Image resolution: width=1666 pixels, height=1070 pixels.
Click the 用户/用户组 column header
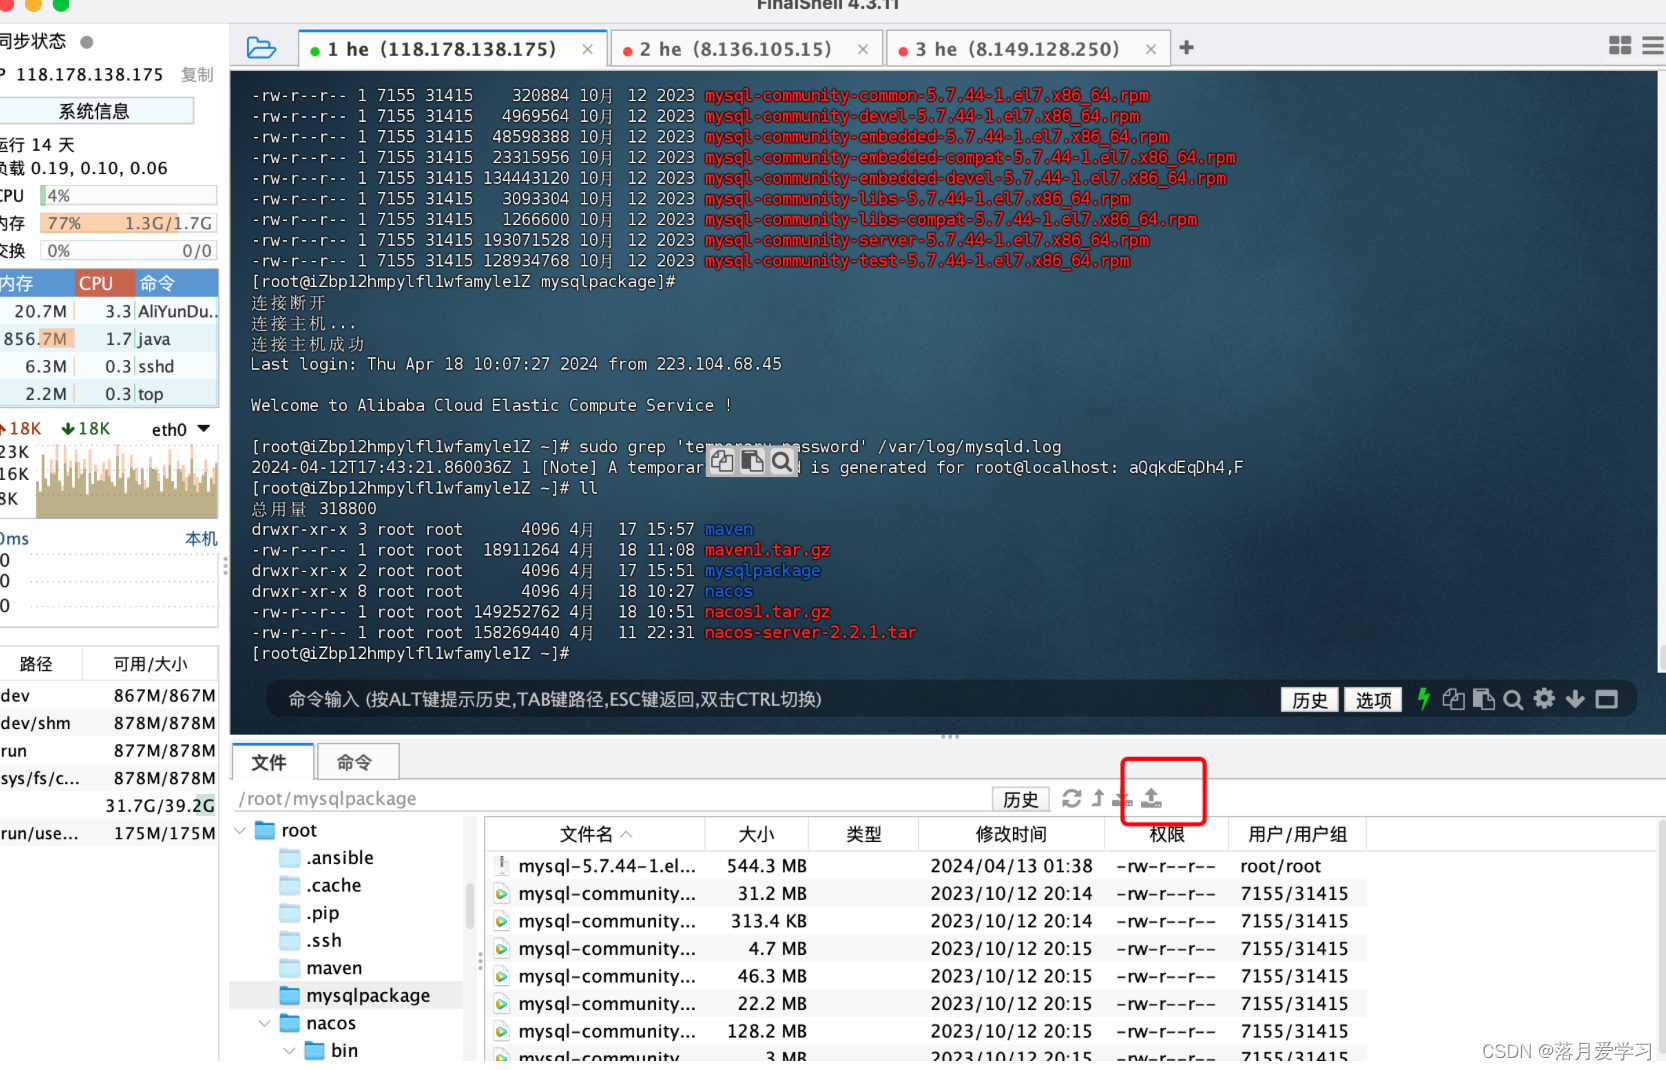[x=1298, y=834]
